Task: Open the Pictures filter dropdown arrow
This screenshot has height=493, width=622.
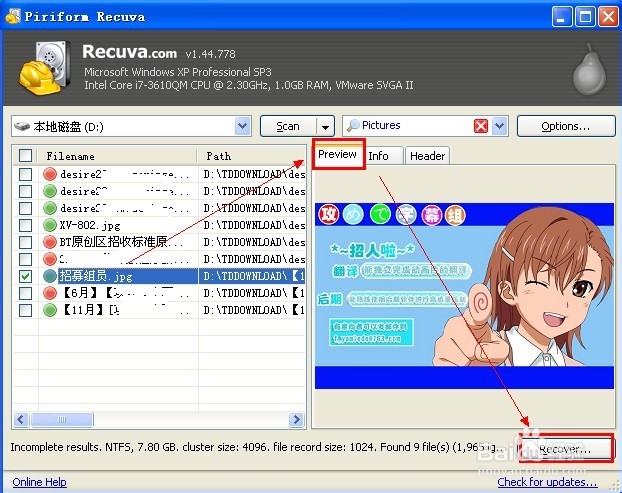Action: [x=499, y=127]
